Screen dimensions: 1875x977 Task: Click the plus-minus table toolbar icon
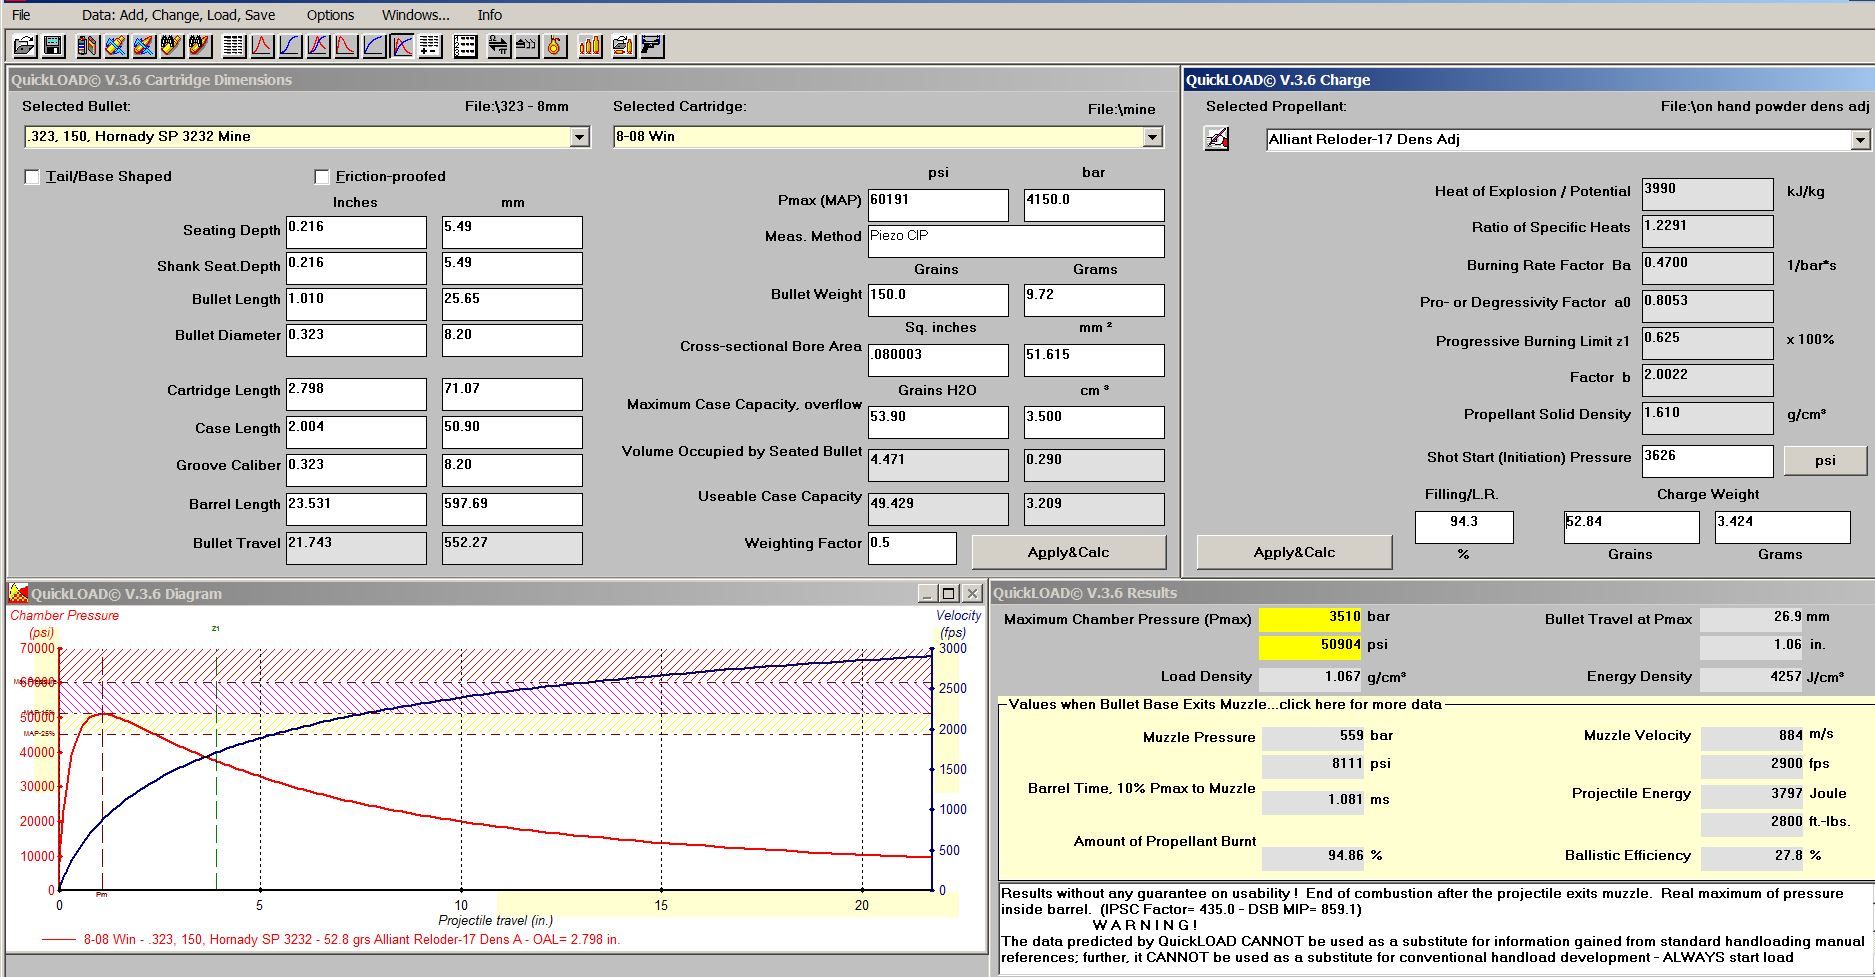pos(430,46)
